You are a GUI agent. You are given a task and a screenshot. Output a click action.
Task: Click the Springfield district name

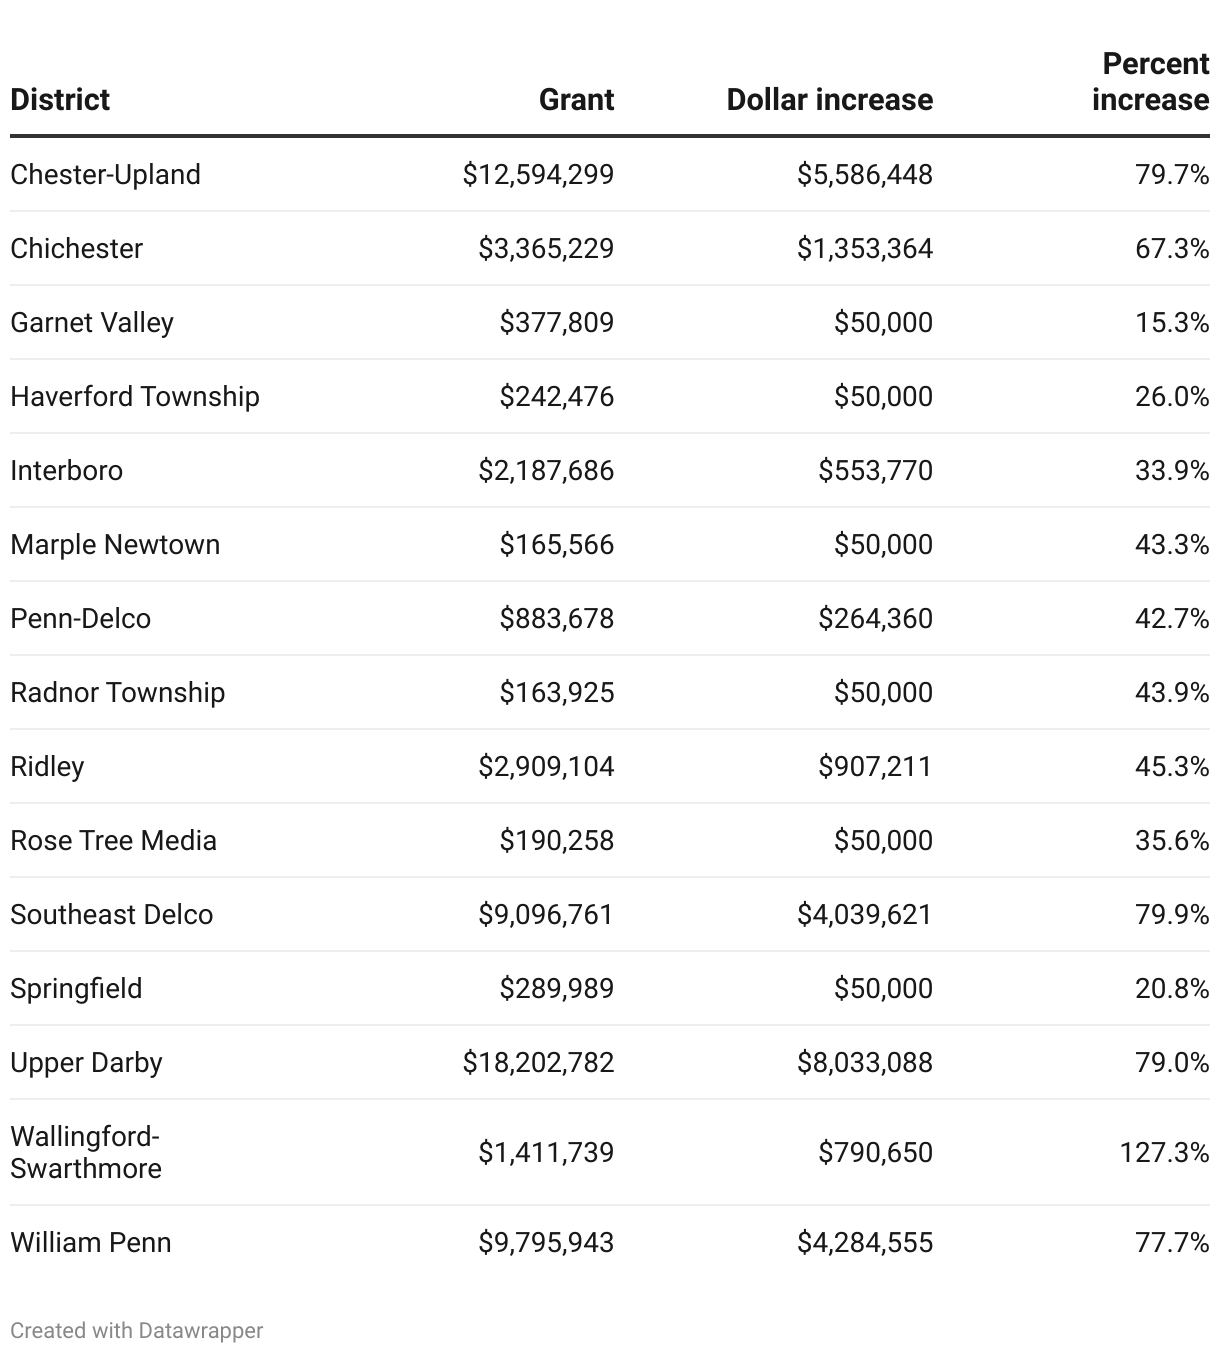76,989
